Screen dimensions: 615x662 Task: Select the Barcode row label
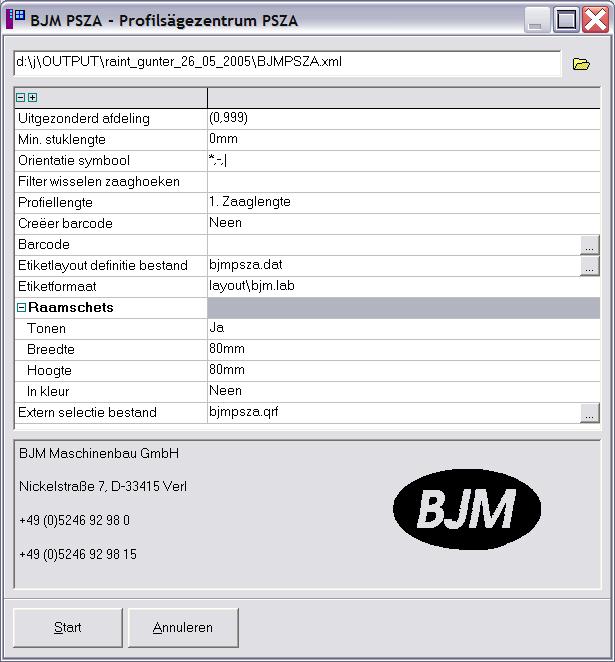pos(44,245)
